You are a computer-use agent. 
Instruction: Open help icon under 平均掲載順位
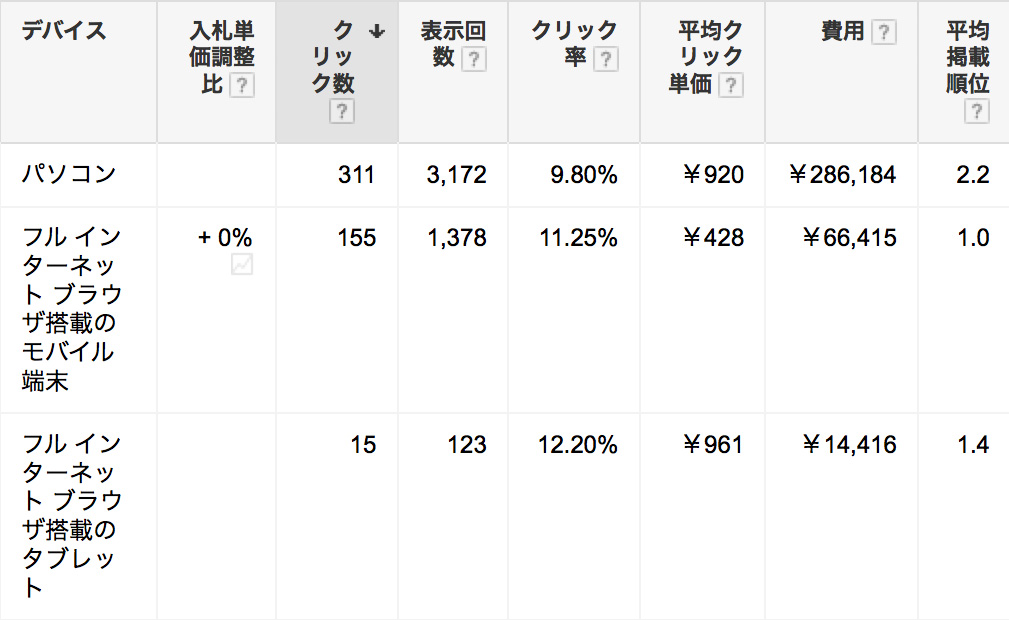pyautogui.click(x=976, y=112)
